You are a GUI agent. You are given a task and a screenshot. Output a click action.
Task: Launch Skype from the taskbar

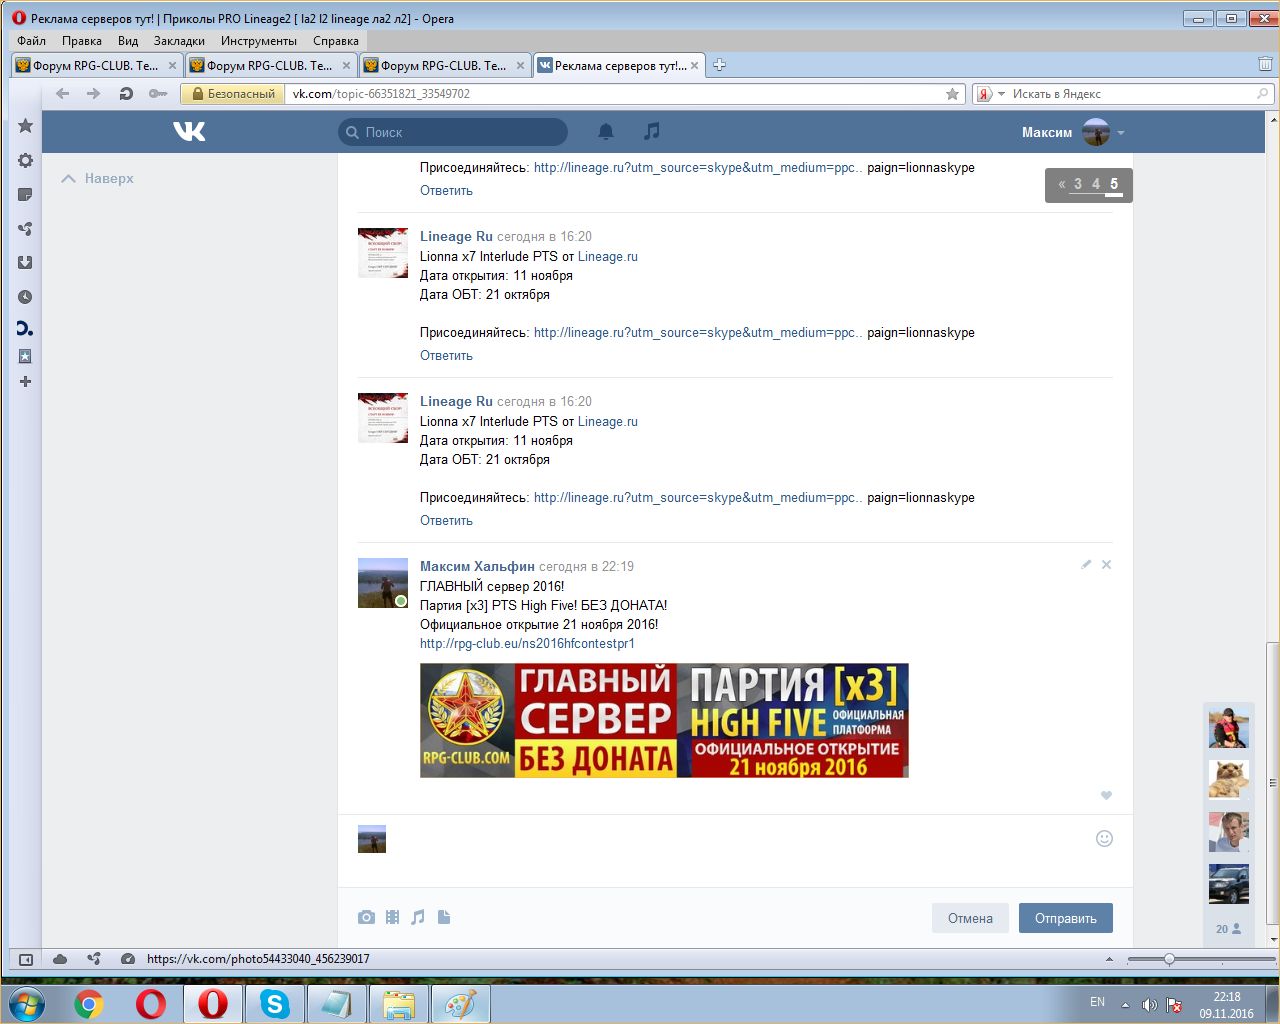(x=275, y=1003)
